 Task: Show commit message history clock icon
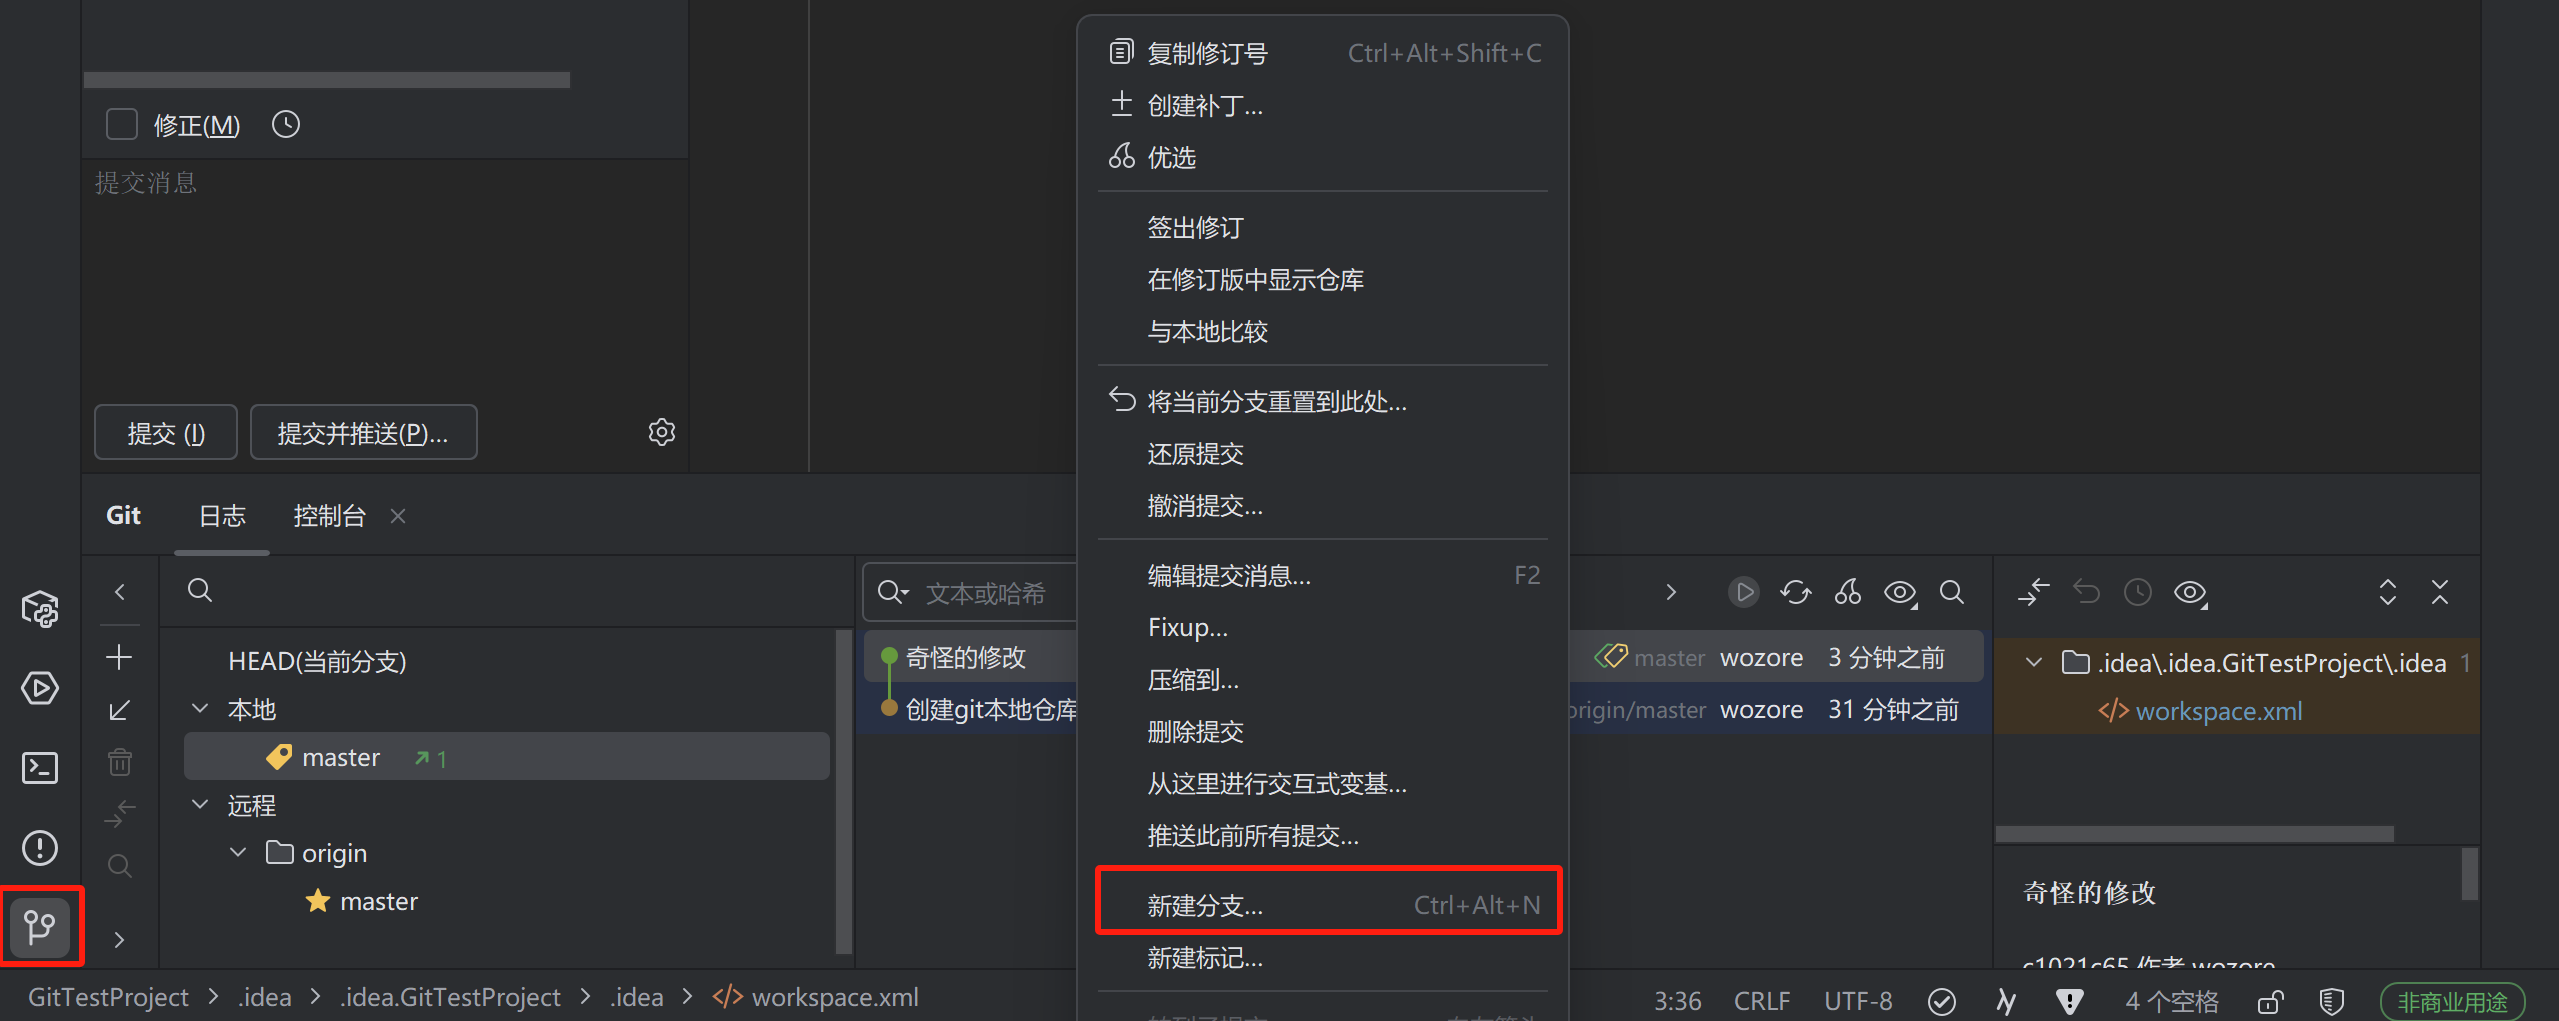[286, 124]
